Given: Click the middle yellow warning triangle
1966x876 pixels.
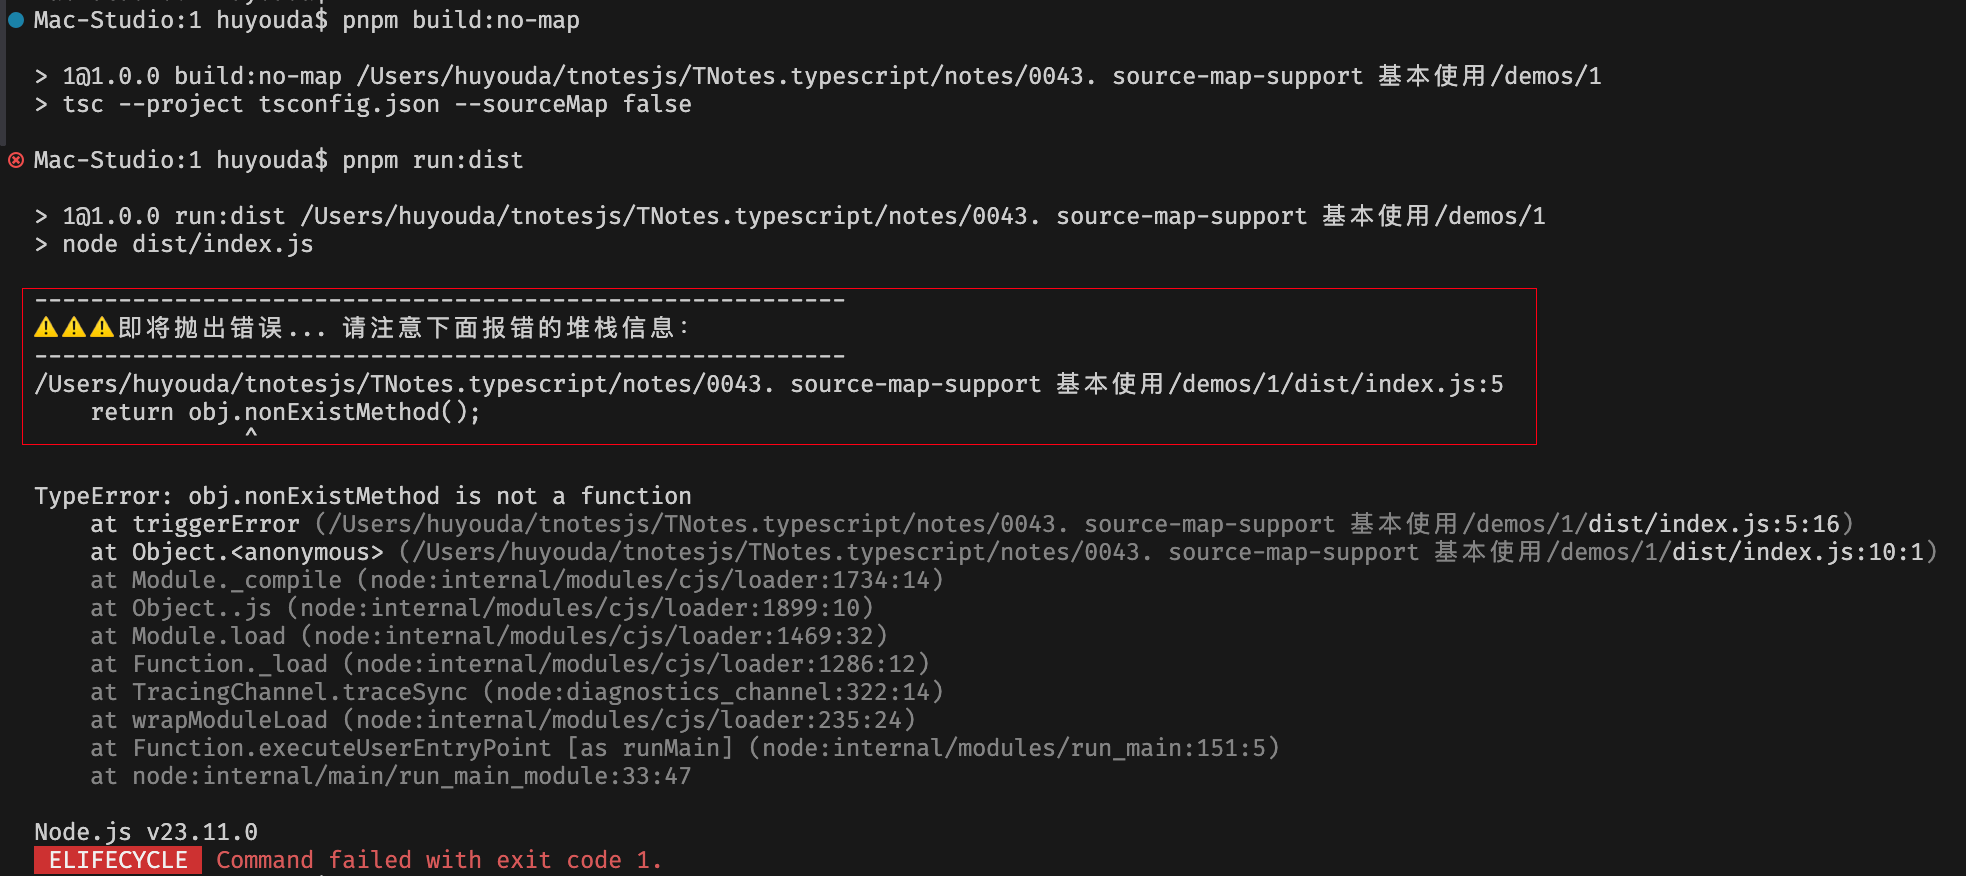Looking at the screenshot, I should click(74, 328).
